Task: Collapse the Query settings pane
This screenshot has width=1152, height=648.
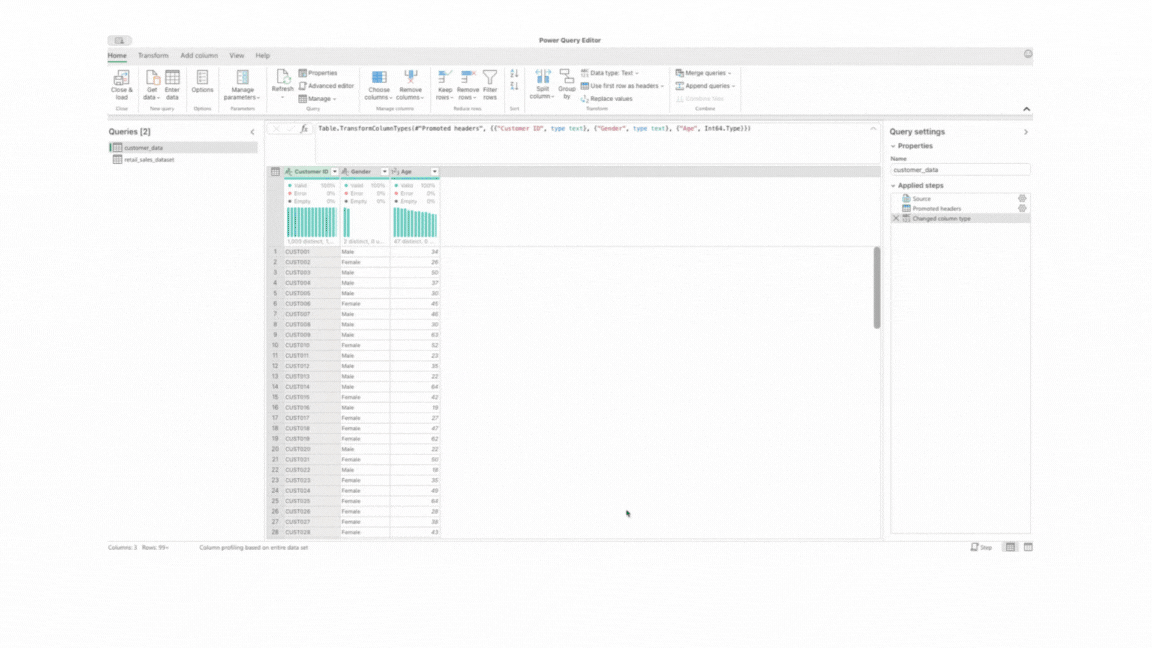Action: tap(1026, 132)
